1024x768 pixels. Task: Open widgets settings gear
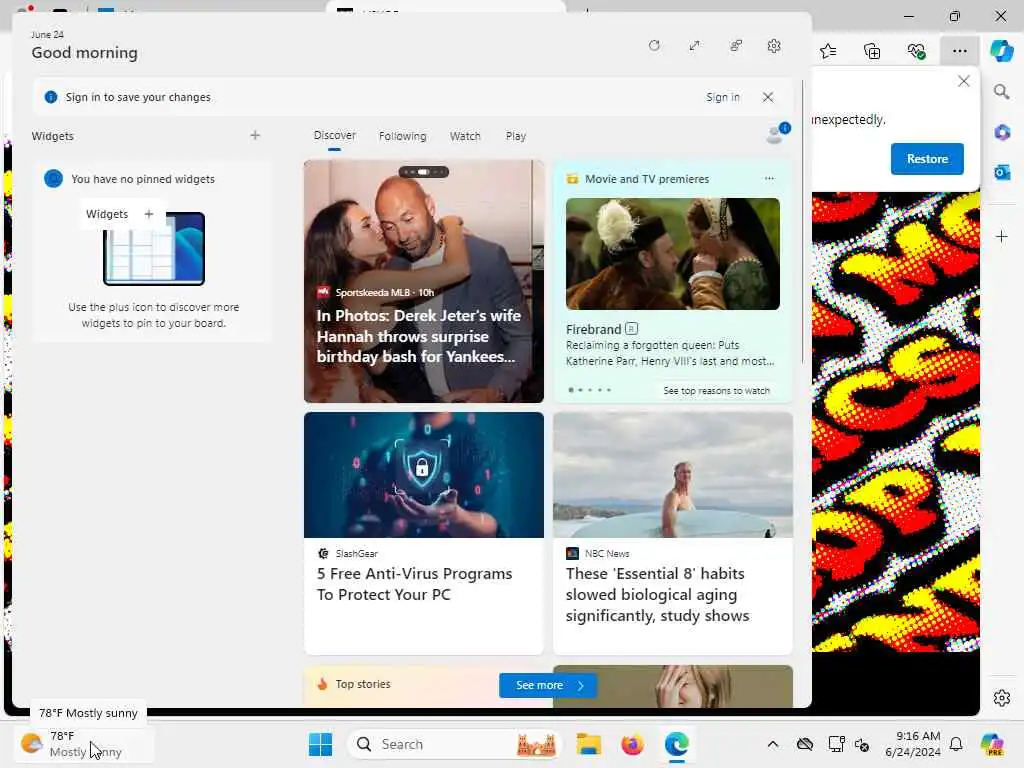pyautogui.click(x=774, y=46)
